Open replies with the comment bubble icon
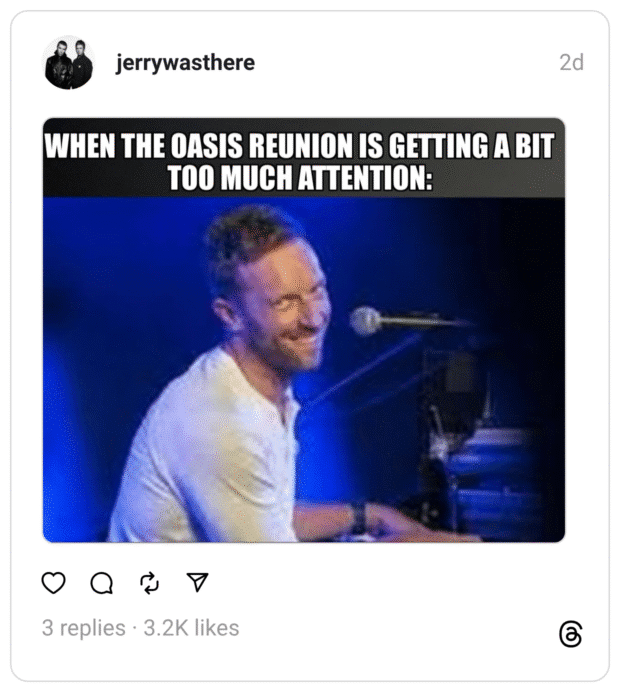Screen dimensions: 620x692 [x=101, y=583]
